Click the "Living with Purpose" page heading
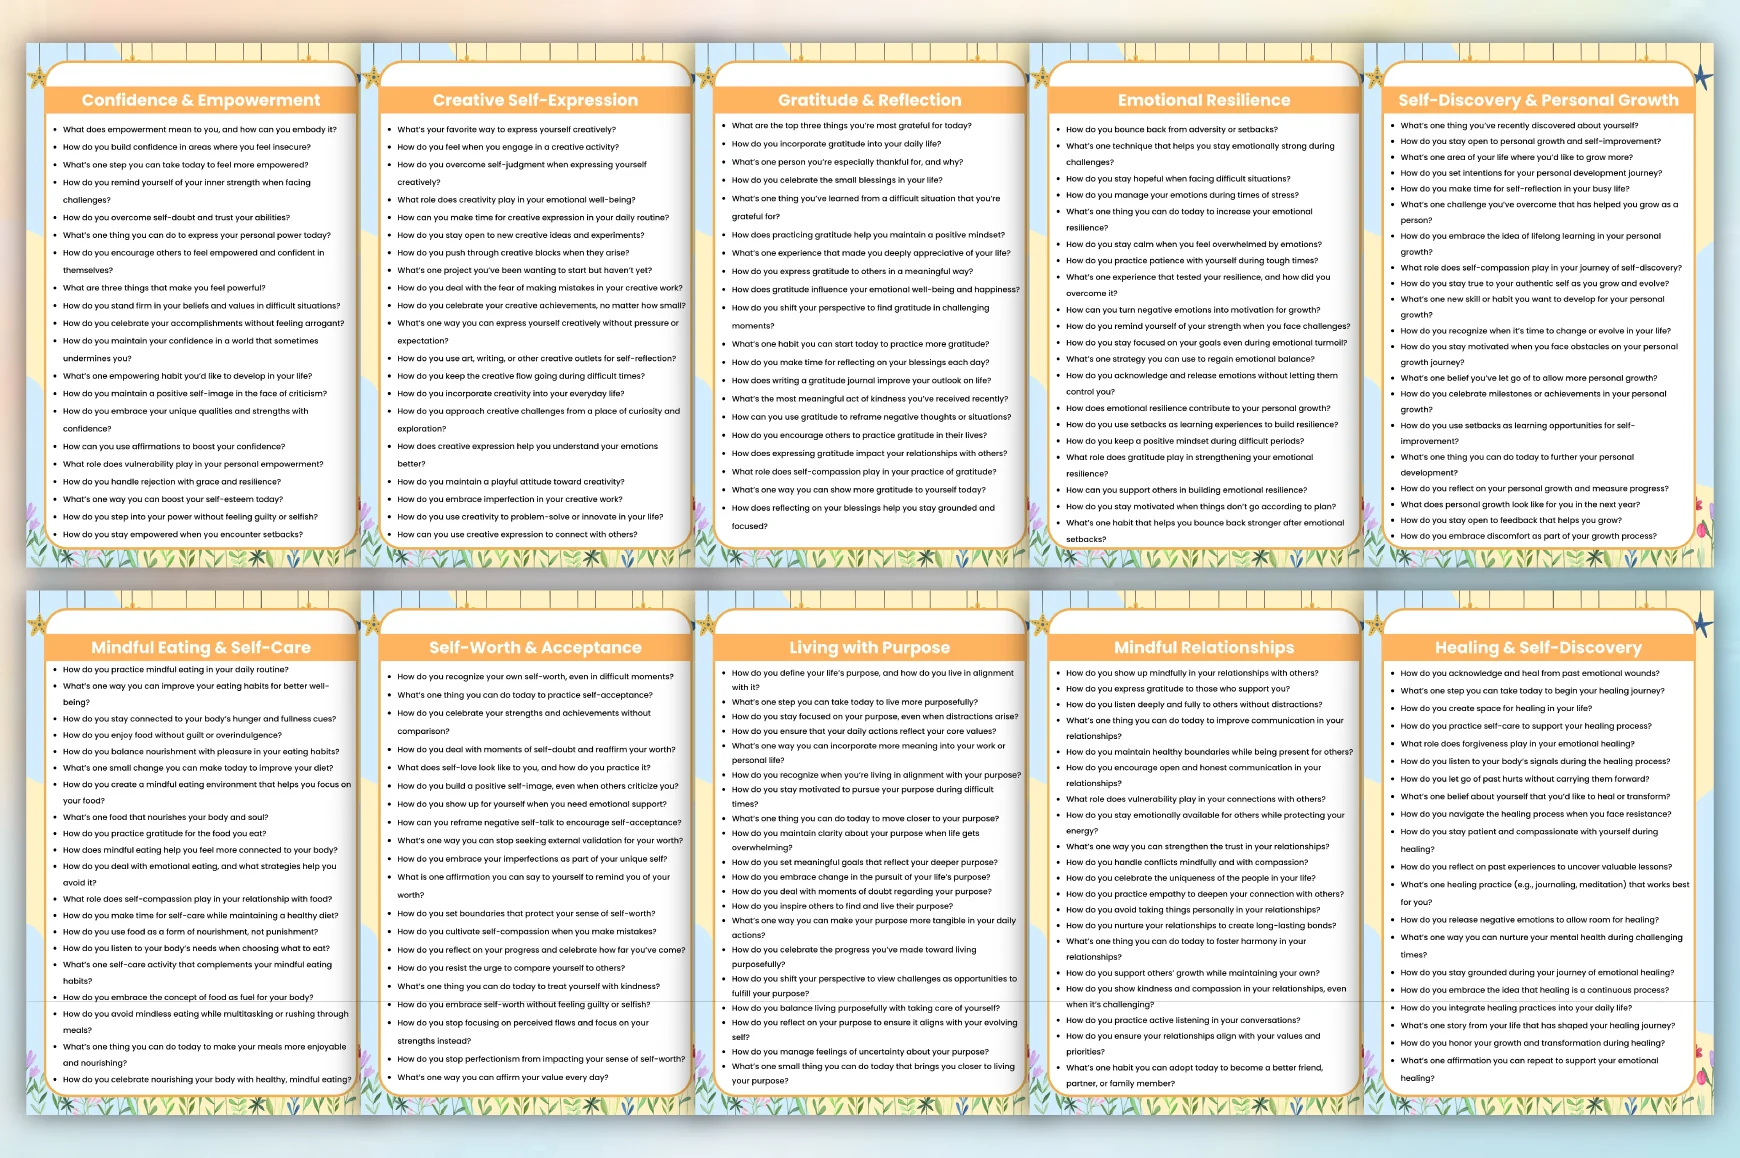 tap(870, 647)
